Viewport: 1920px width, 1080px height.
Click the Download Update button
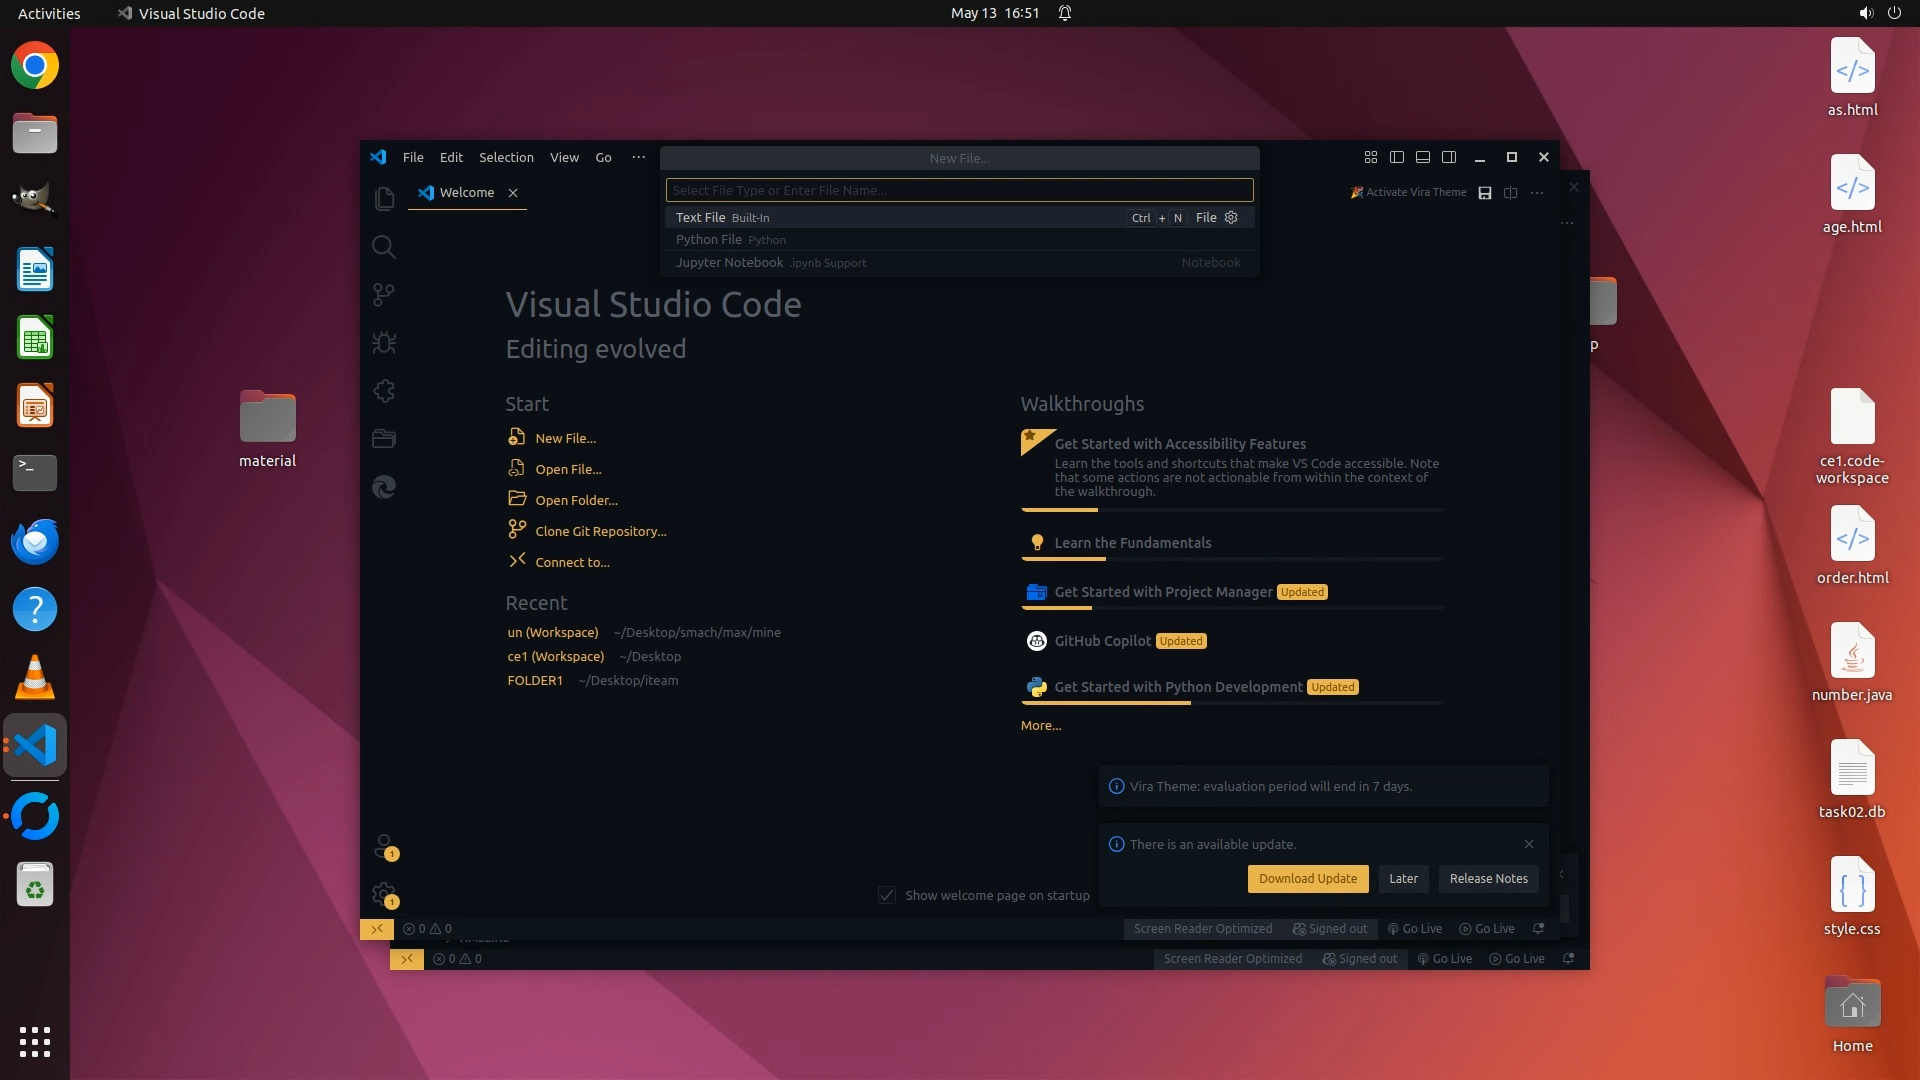tap(1307, 879)
